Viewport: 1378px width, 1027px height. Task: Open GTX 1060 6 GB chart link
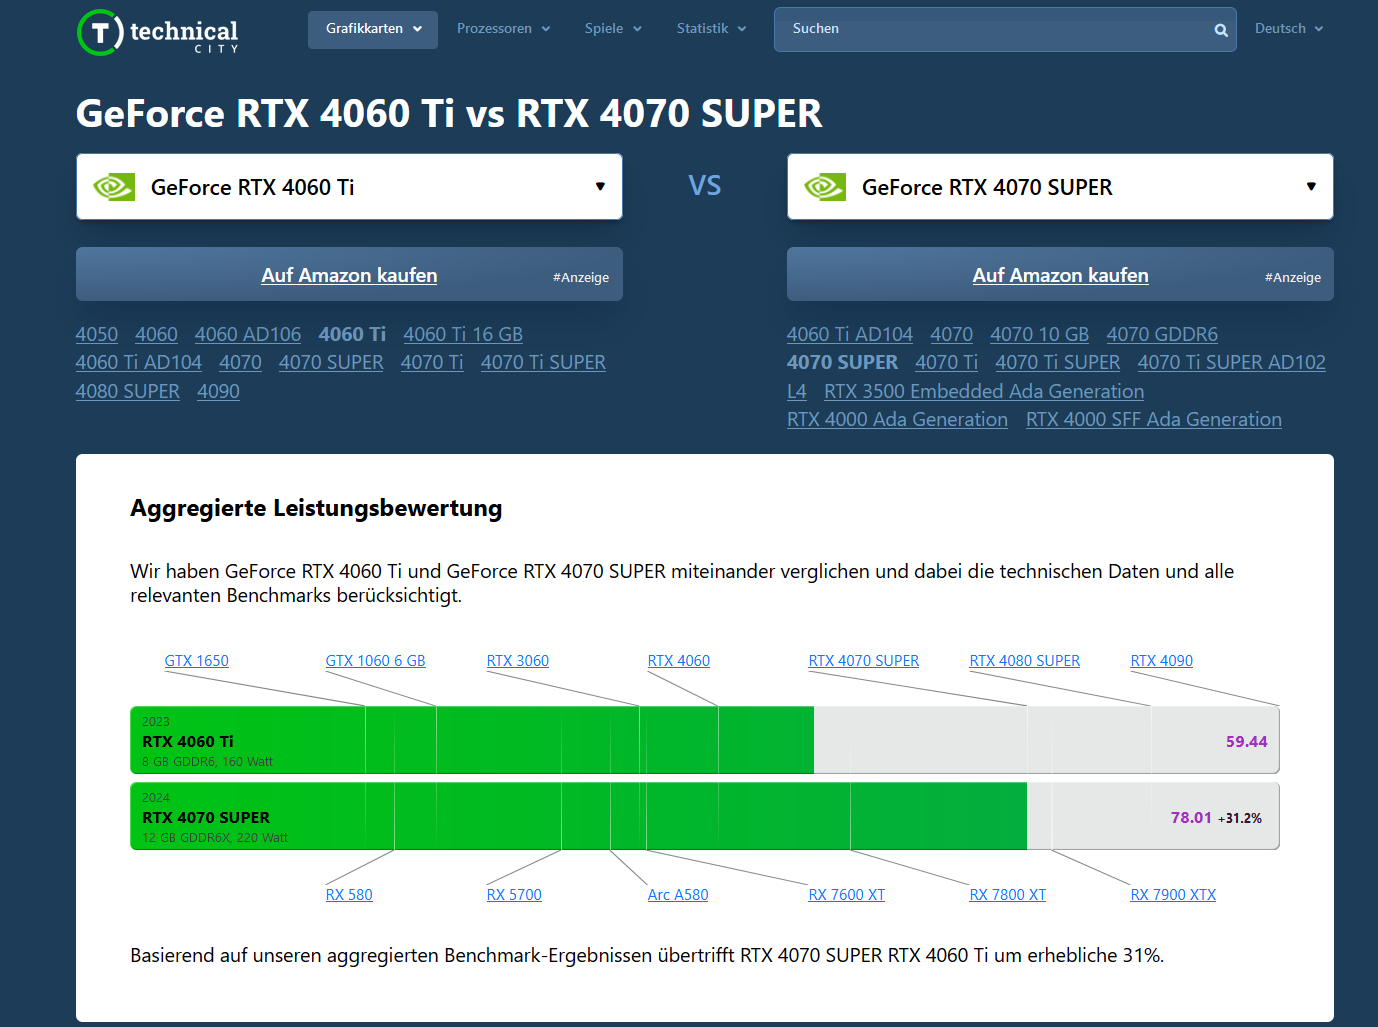point(376,661)
